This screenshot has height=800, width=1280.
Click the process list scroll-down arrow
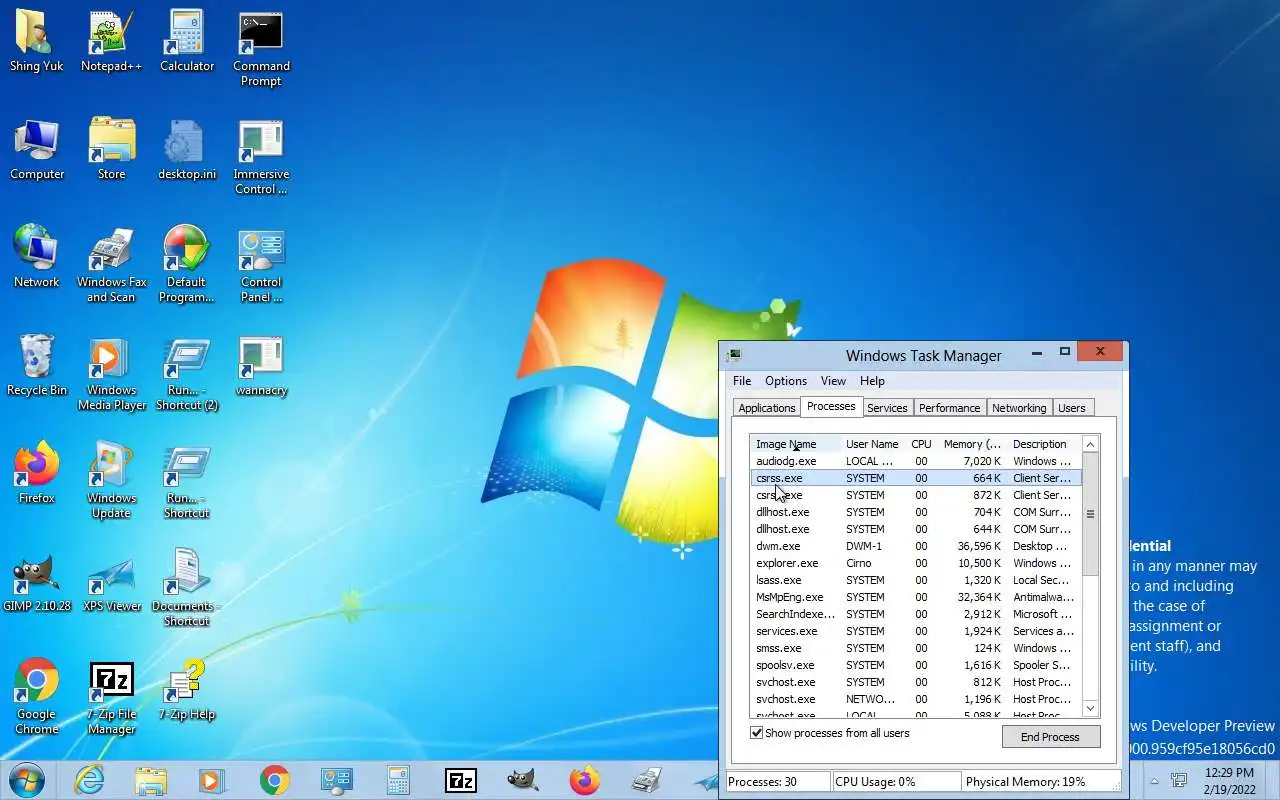click(1091, 708)
